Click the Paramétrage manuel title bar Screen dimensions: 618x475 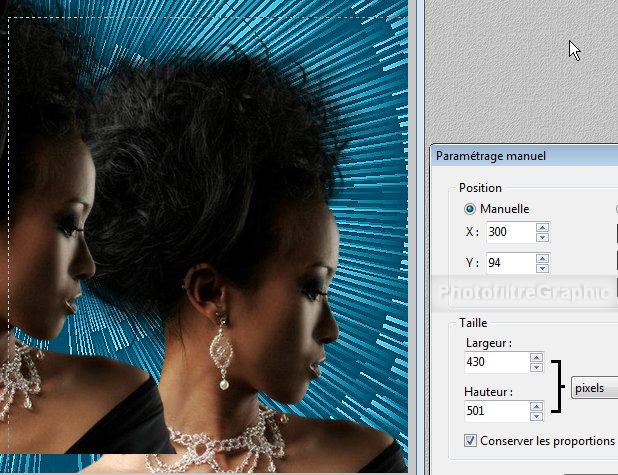525,156
